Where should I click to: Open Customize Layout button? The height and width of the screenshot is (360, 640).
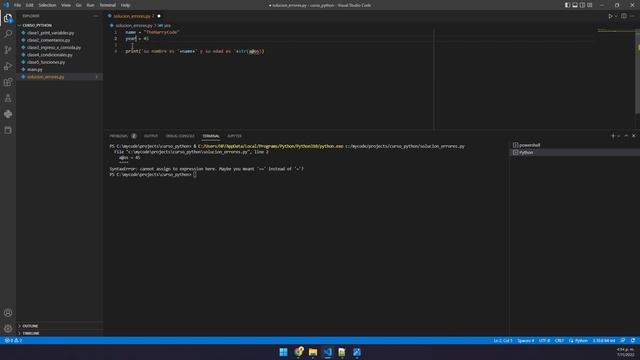[590, 5]
